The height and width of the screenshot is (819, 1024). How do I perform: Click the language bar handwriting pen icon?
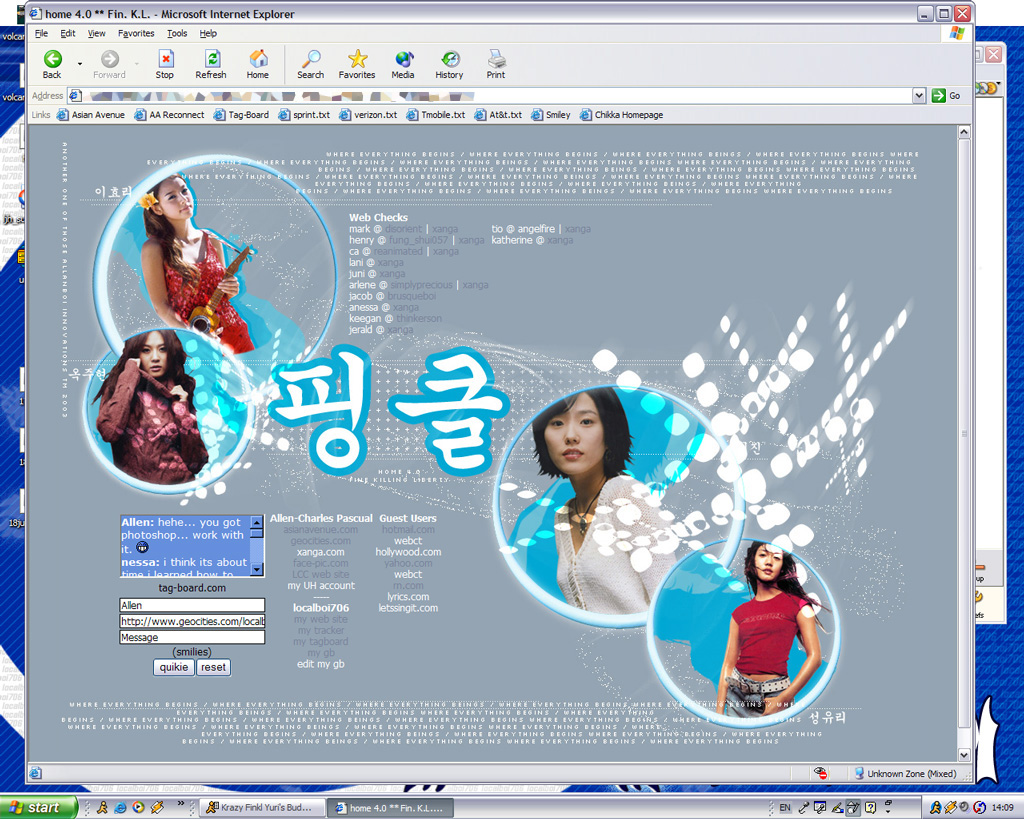click(837, 807)
